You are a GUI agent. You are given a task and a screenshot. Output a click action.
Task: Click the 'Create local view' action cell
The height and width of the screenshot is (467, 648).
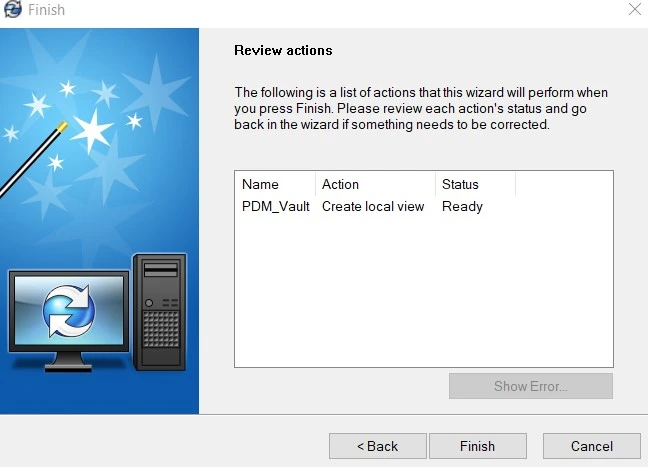(373, 207)
